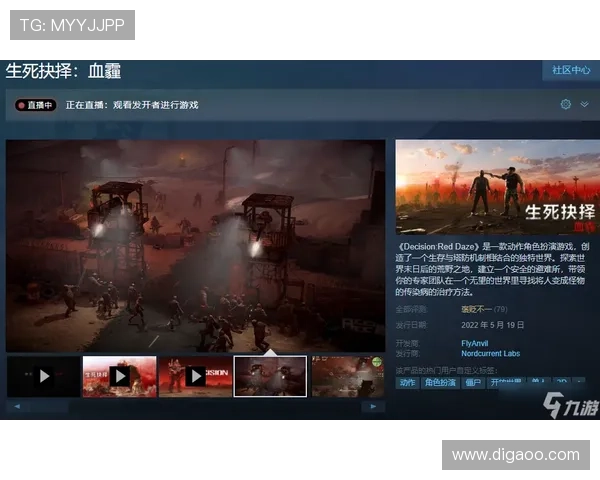
Task: Click the right arrow of thumbnail strip
Action: 373,407
